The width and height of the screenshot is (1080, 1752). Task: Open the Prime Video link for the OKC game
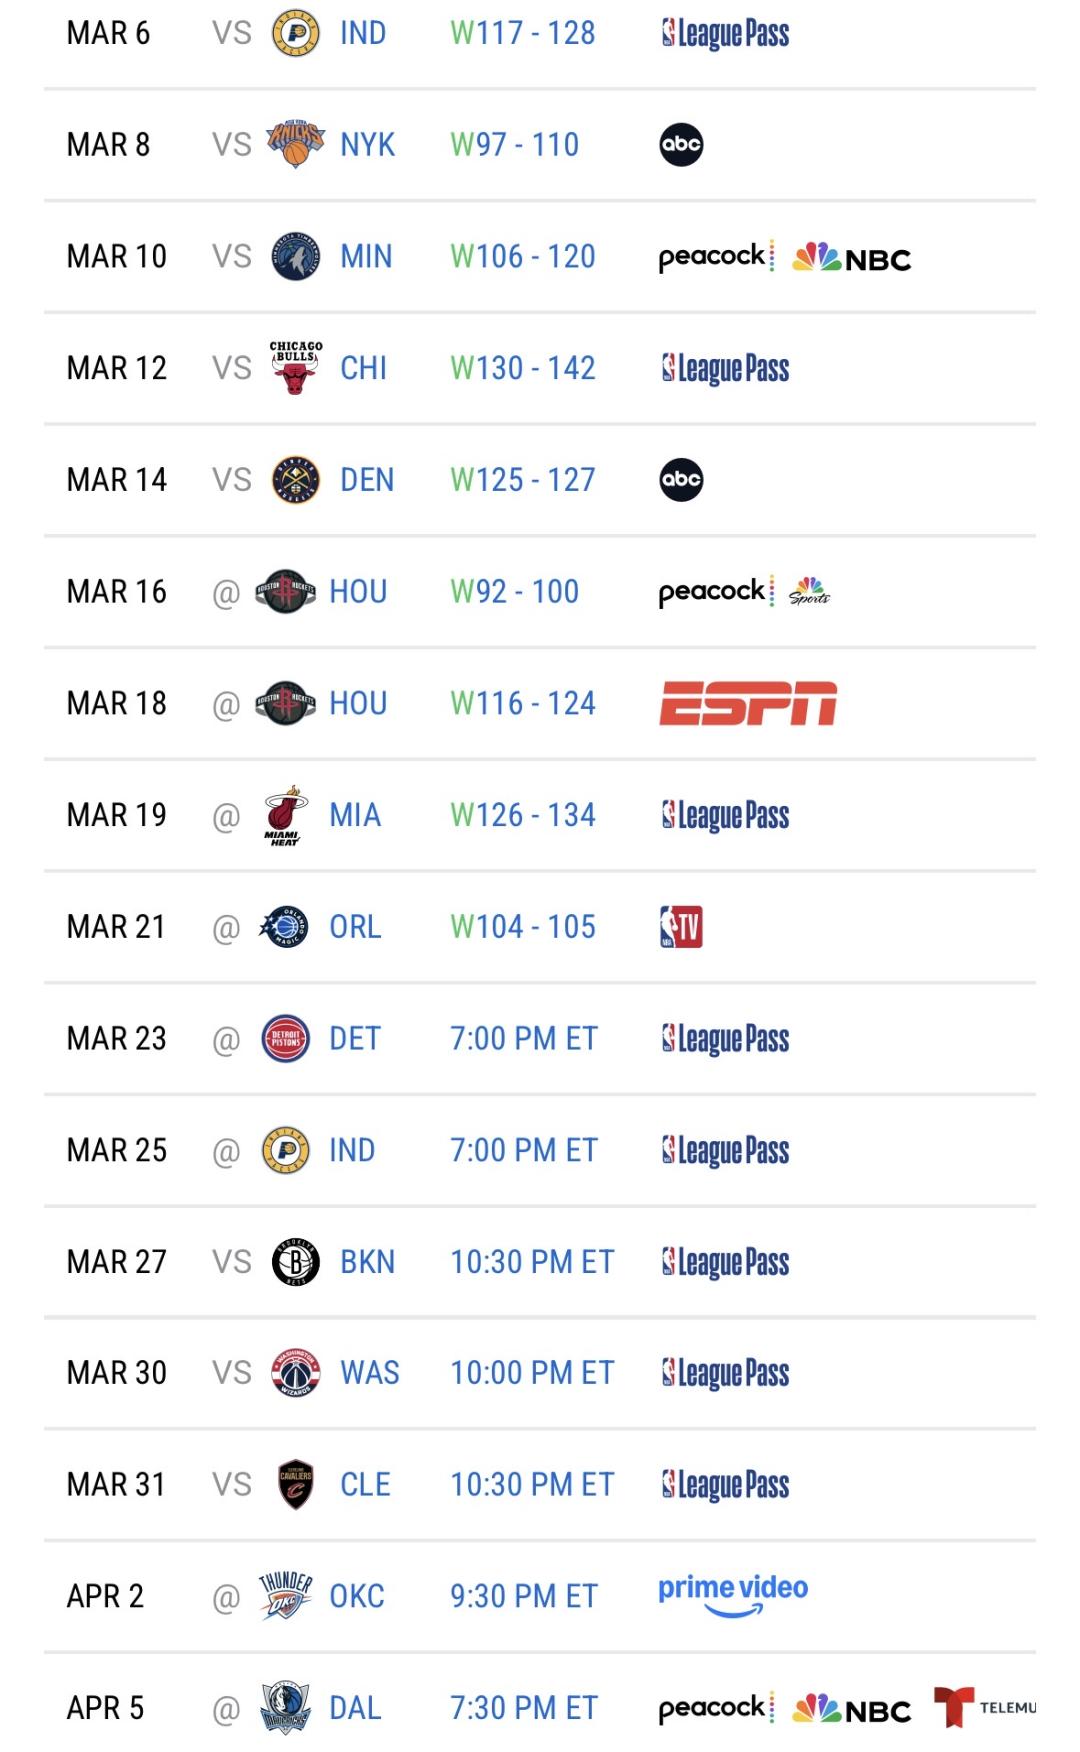[732, 1594]
